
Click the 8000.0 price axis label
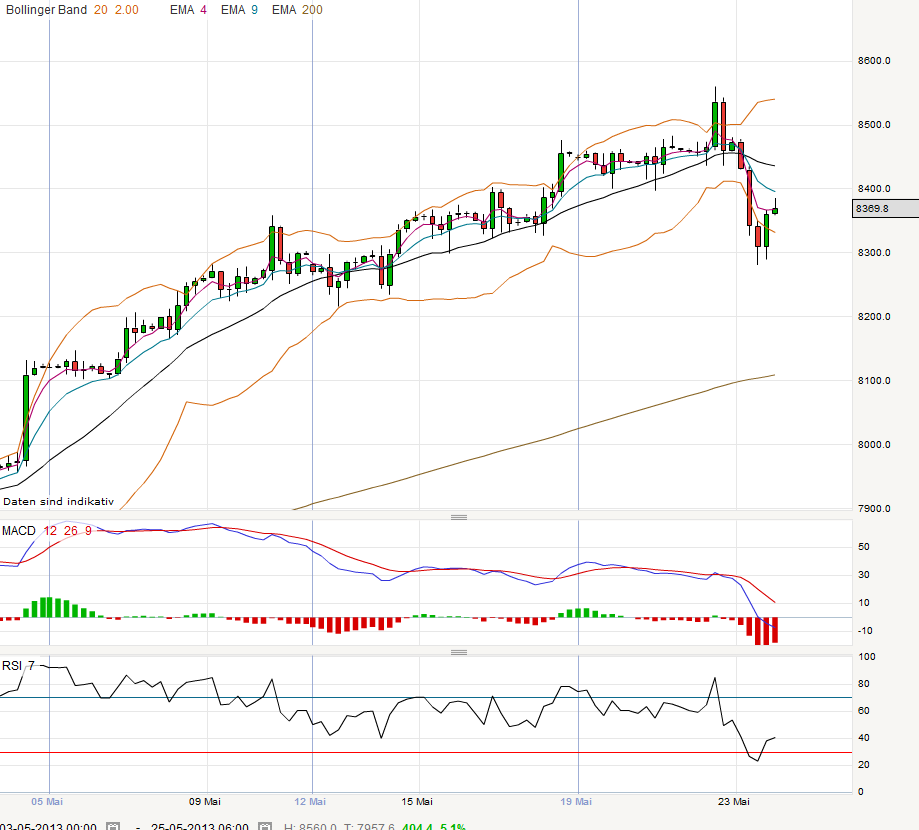coord(874,444)
